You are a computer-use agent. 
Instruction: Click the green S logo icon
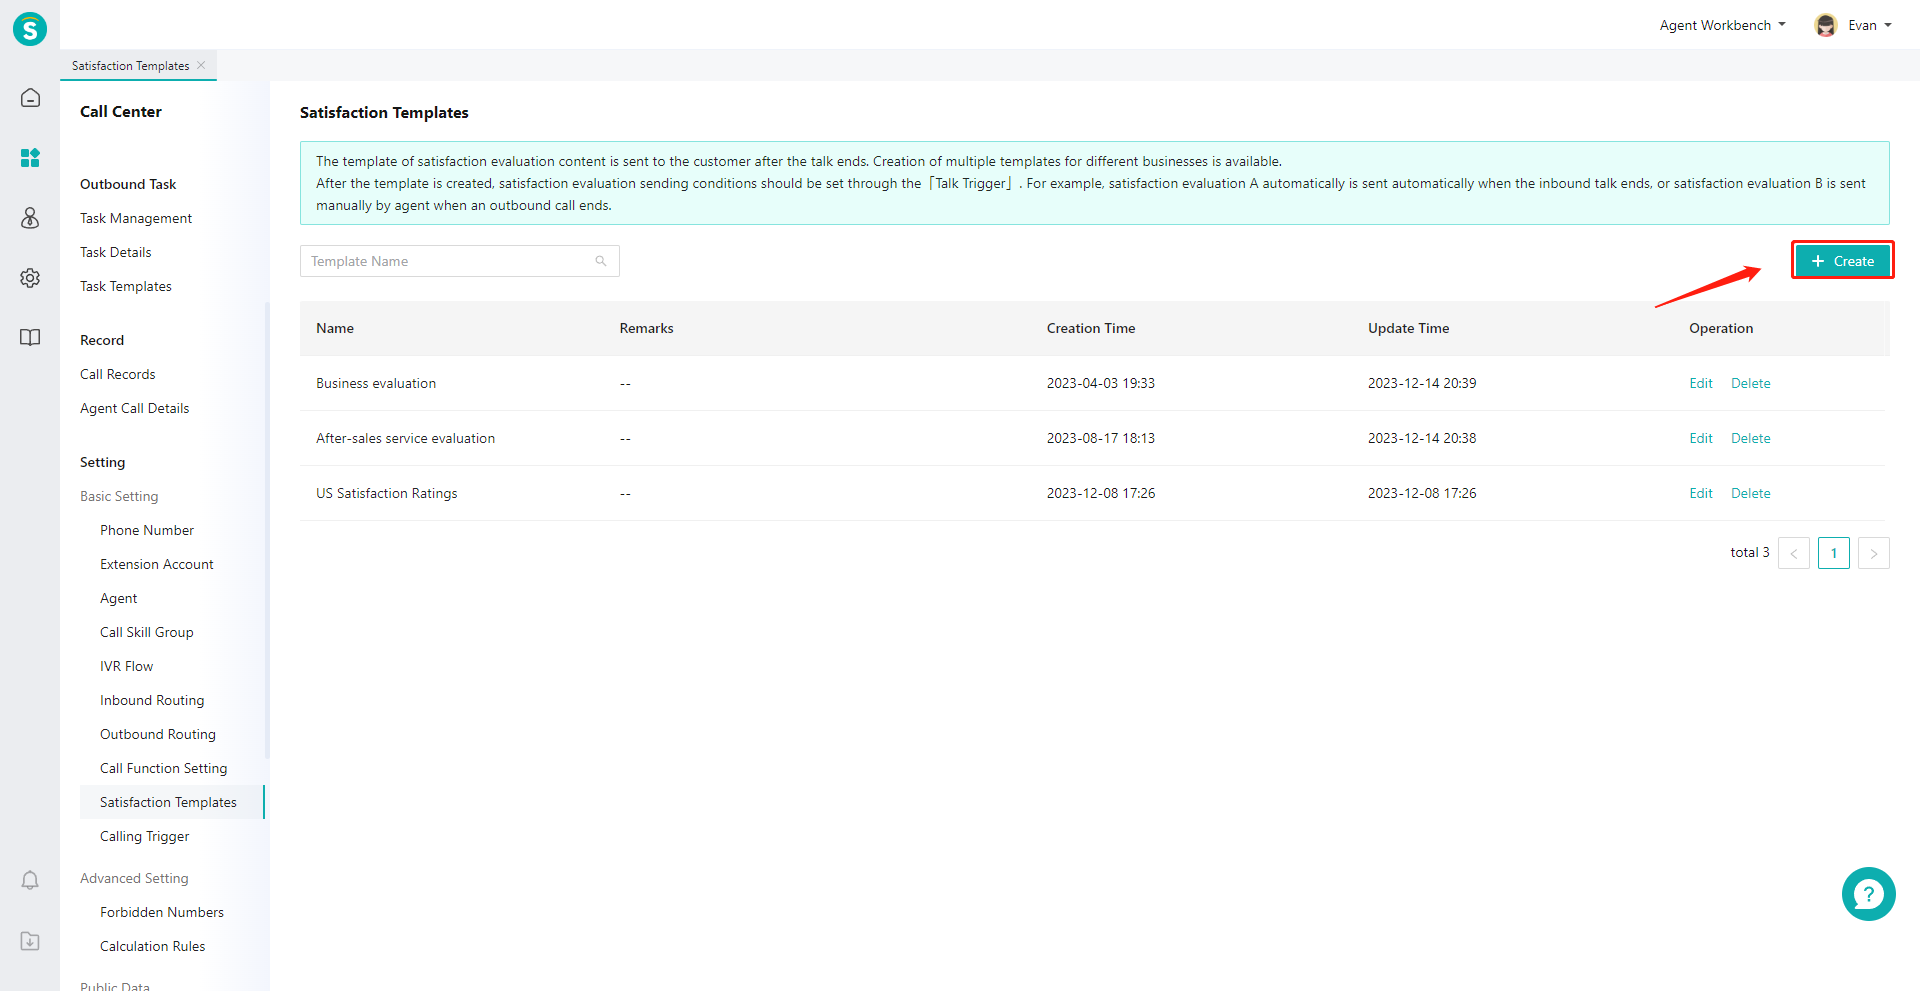30,29
